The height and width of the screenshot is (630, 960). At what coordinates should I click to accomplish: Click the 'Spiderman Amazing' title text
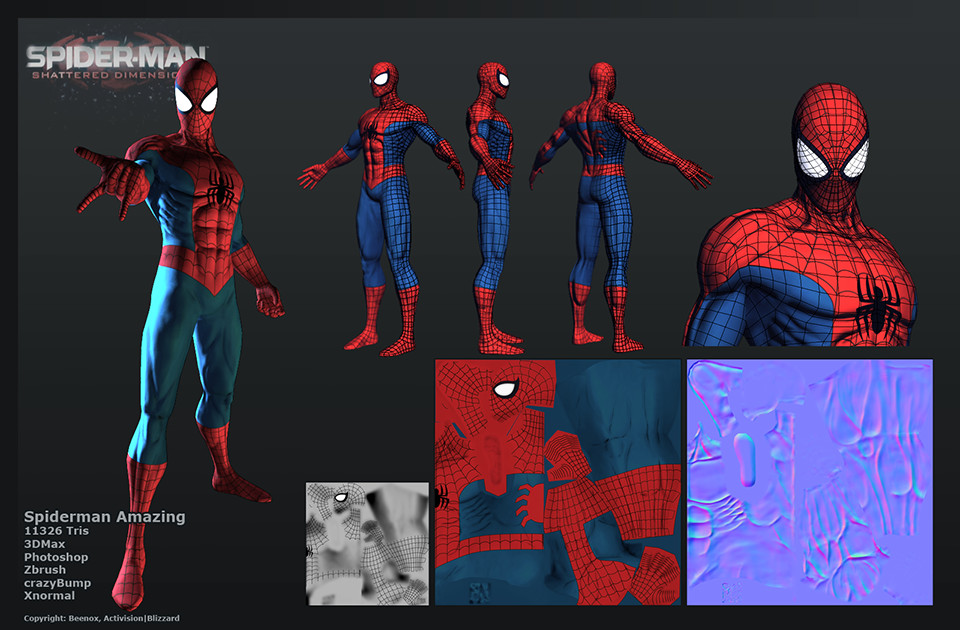pos(105,517)
